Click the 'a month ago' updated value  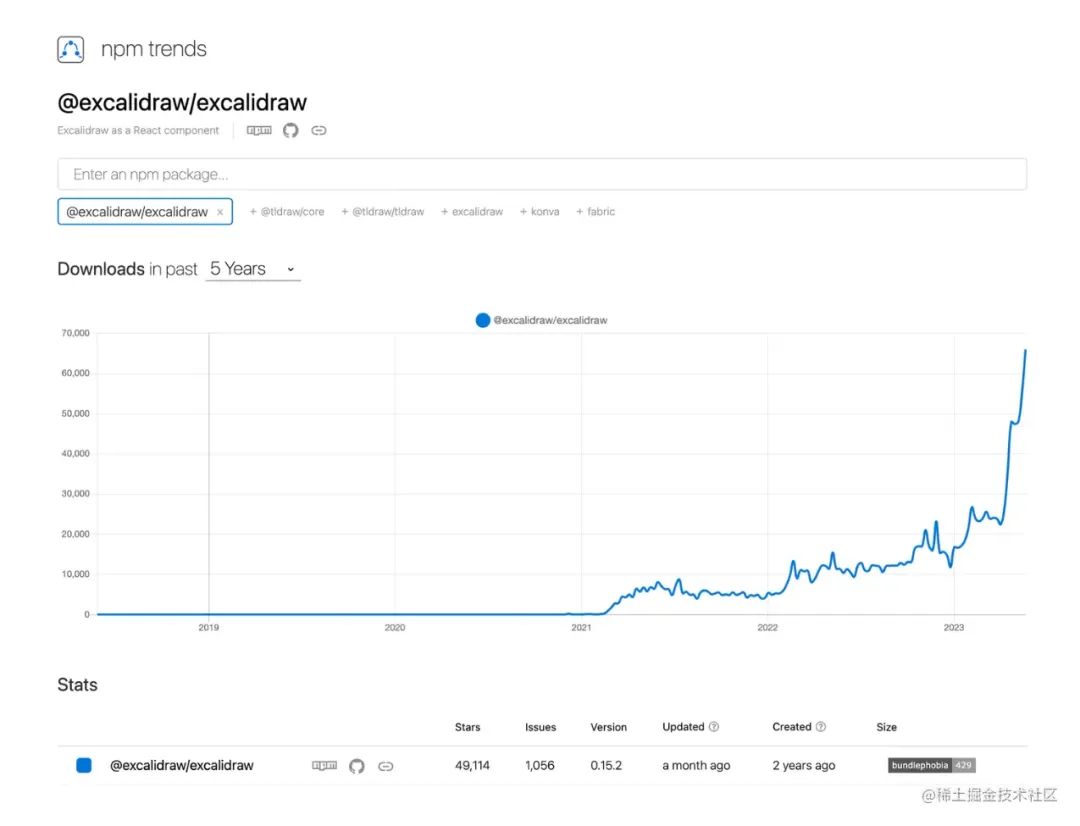(696, 765)
